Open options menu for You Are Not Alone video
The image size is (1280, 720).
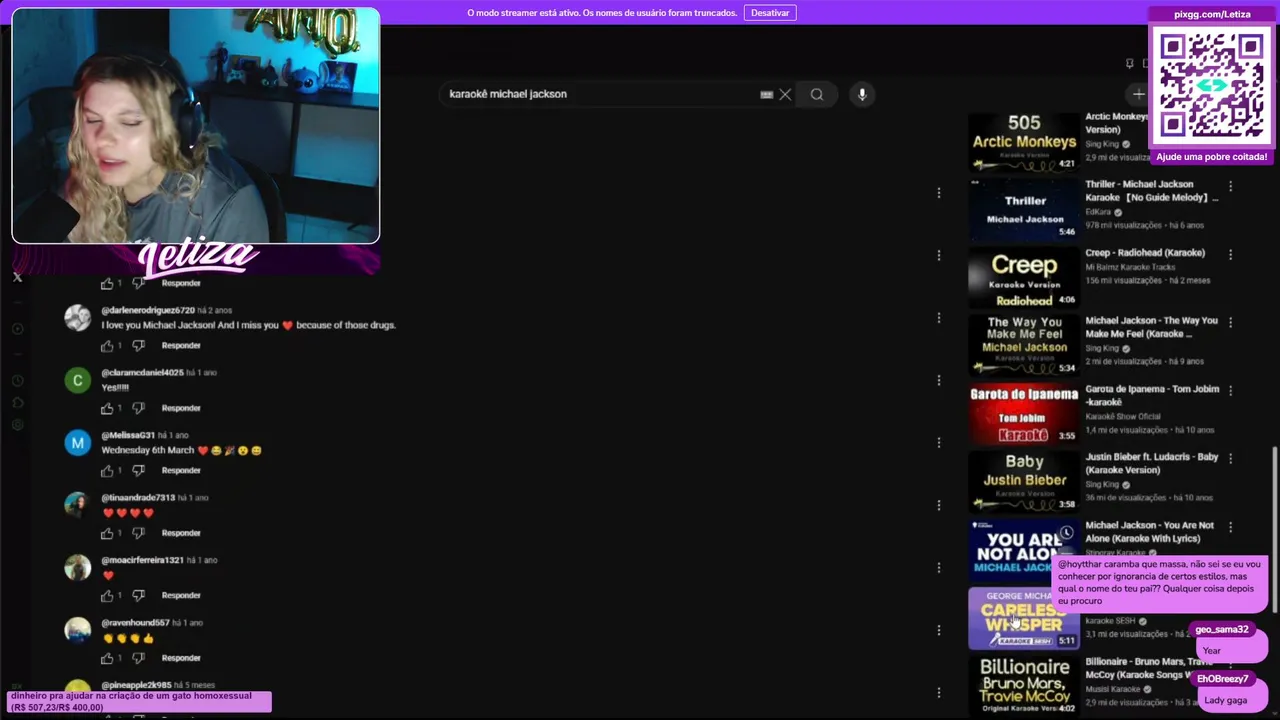point(1230,526)
